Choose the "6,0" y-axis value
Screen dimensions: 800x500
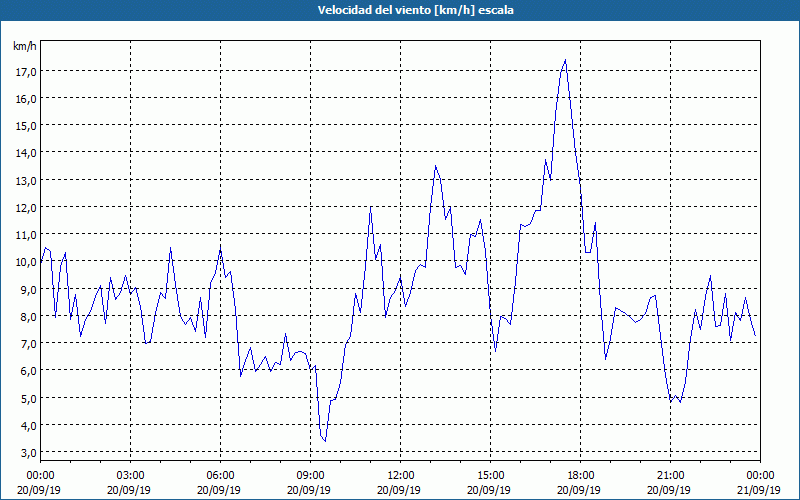29,371
